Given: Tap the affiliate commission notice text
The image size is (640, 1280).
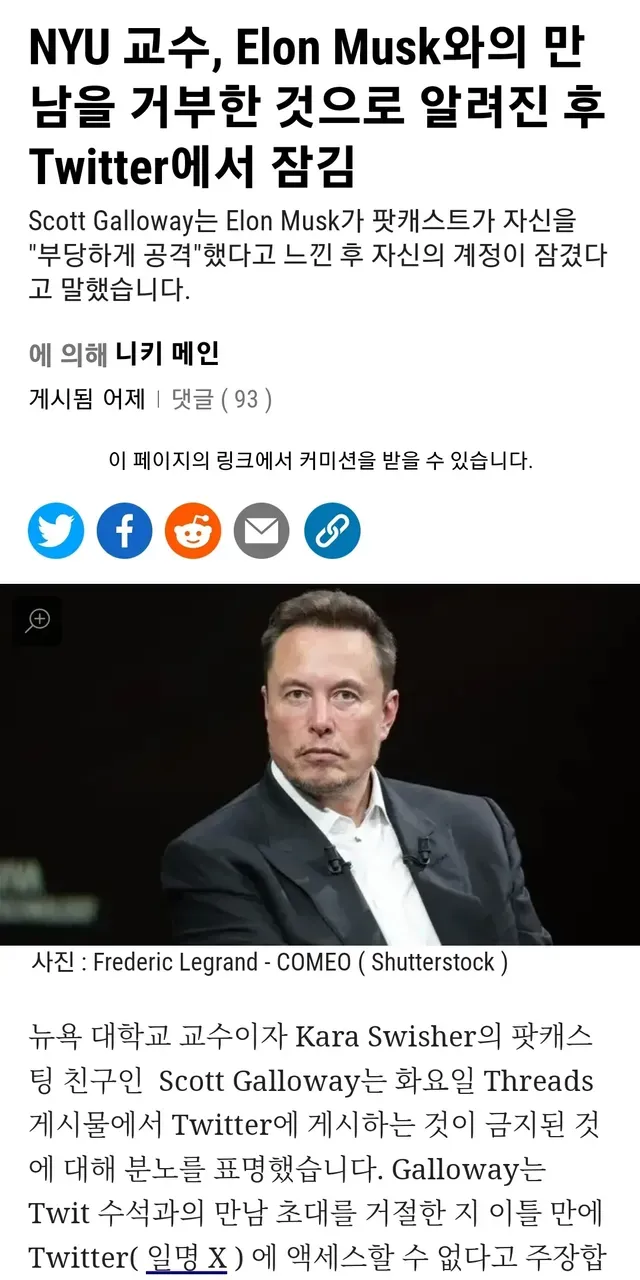Looking at the screenshot, I should point(320,461).
